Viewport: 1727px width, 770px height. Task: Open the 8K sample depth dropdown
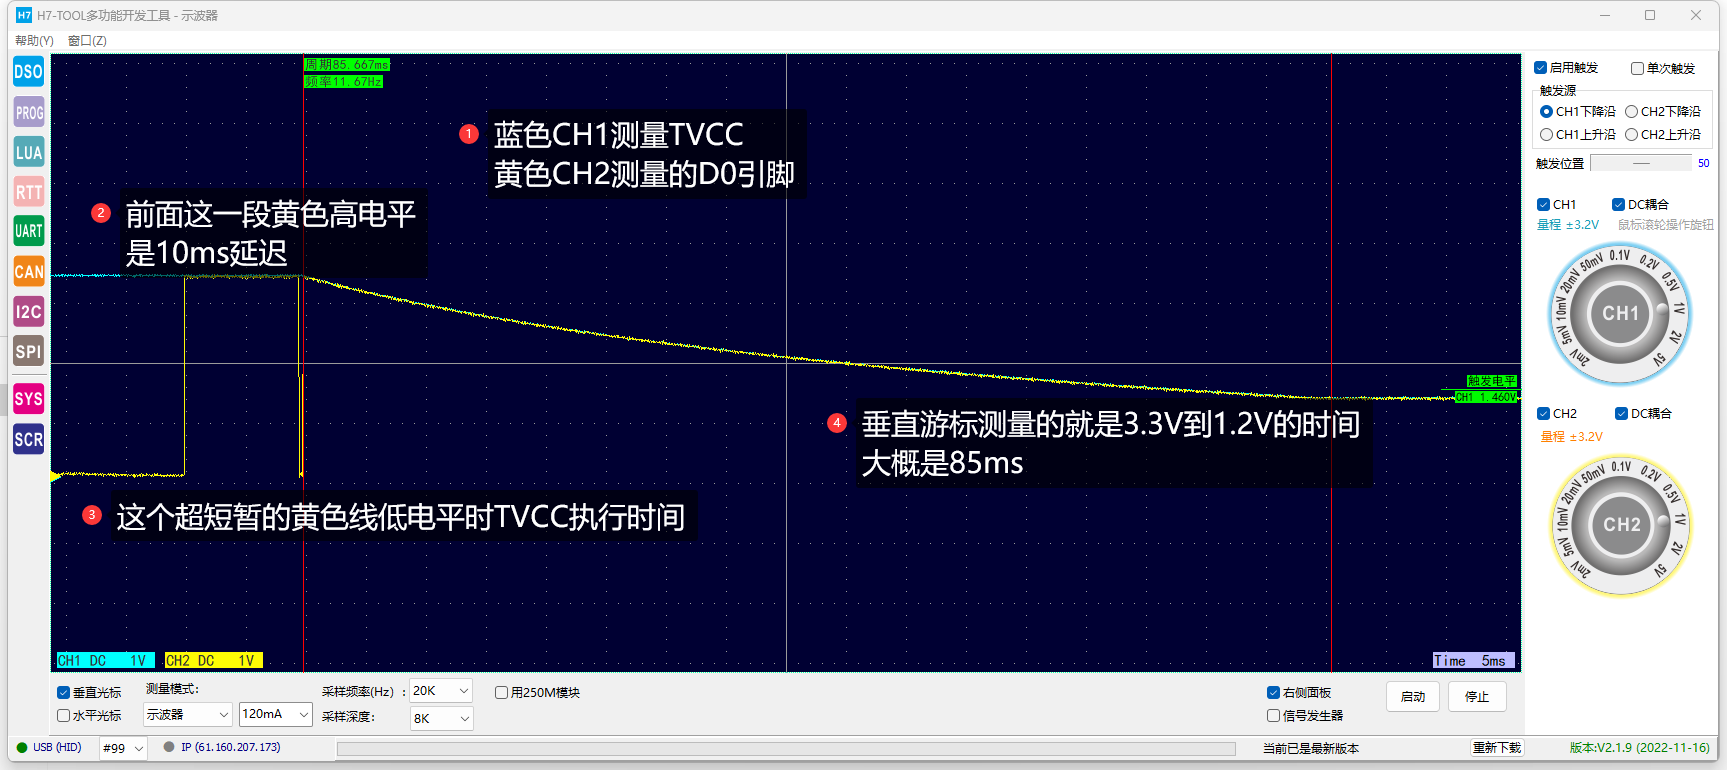click(x=441, y=718)
